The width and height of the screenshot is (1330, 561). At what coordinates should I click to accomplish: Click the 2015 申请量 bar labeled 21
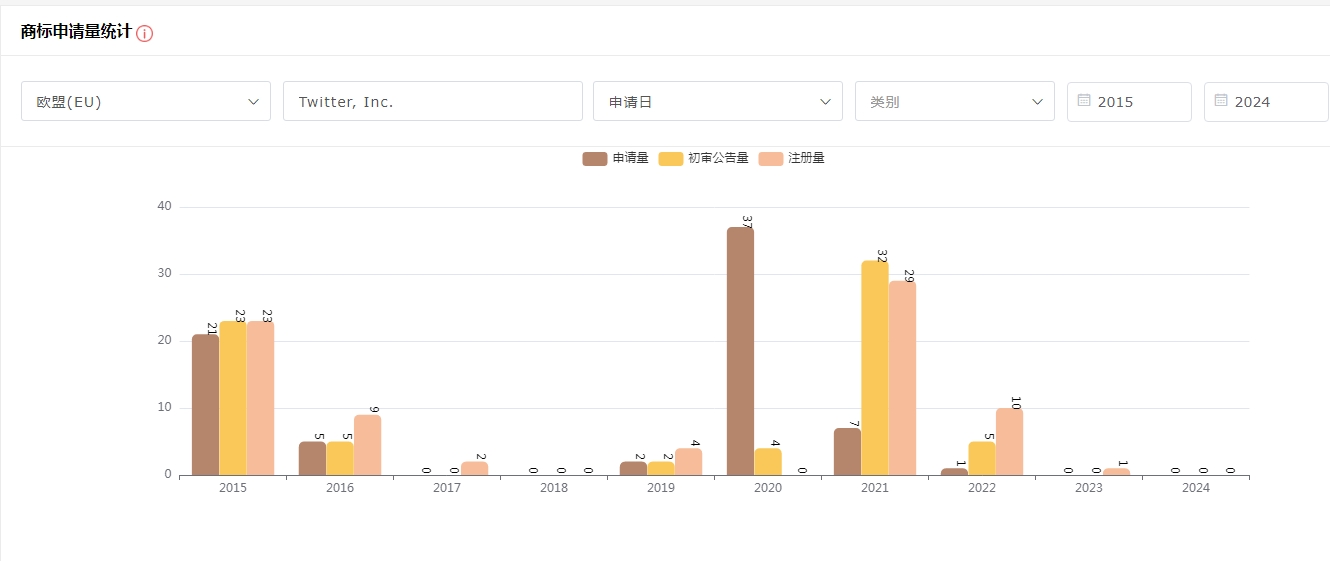[205, 405]
